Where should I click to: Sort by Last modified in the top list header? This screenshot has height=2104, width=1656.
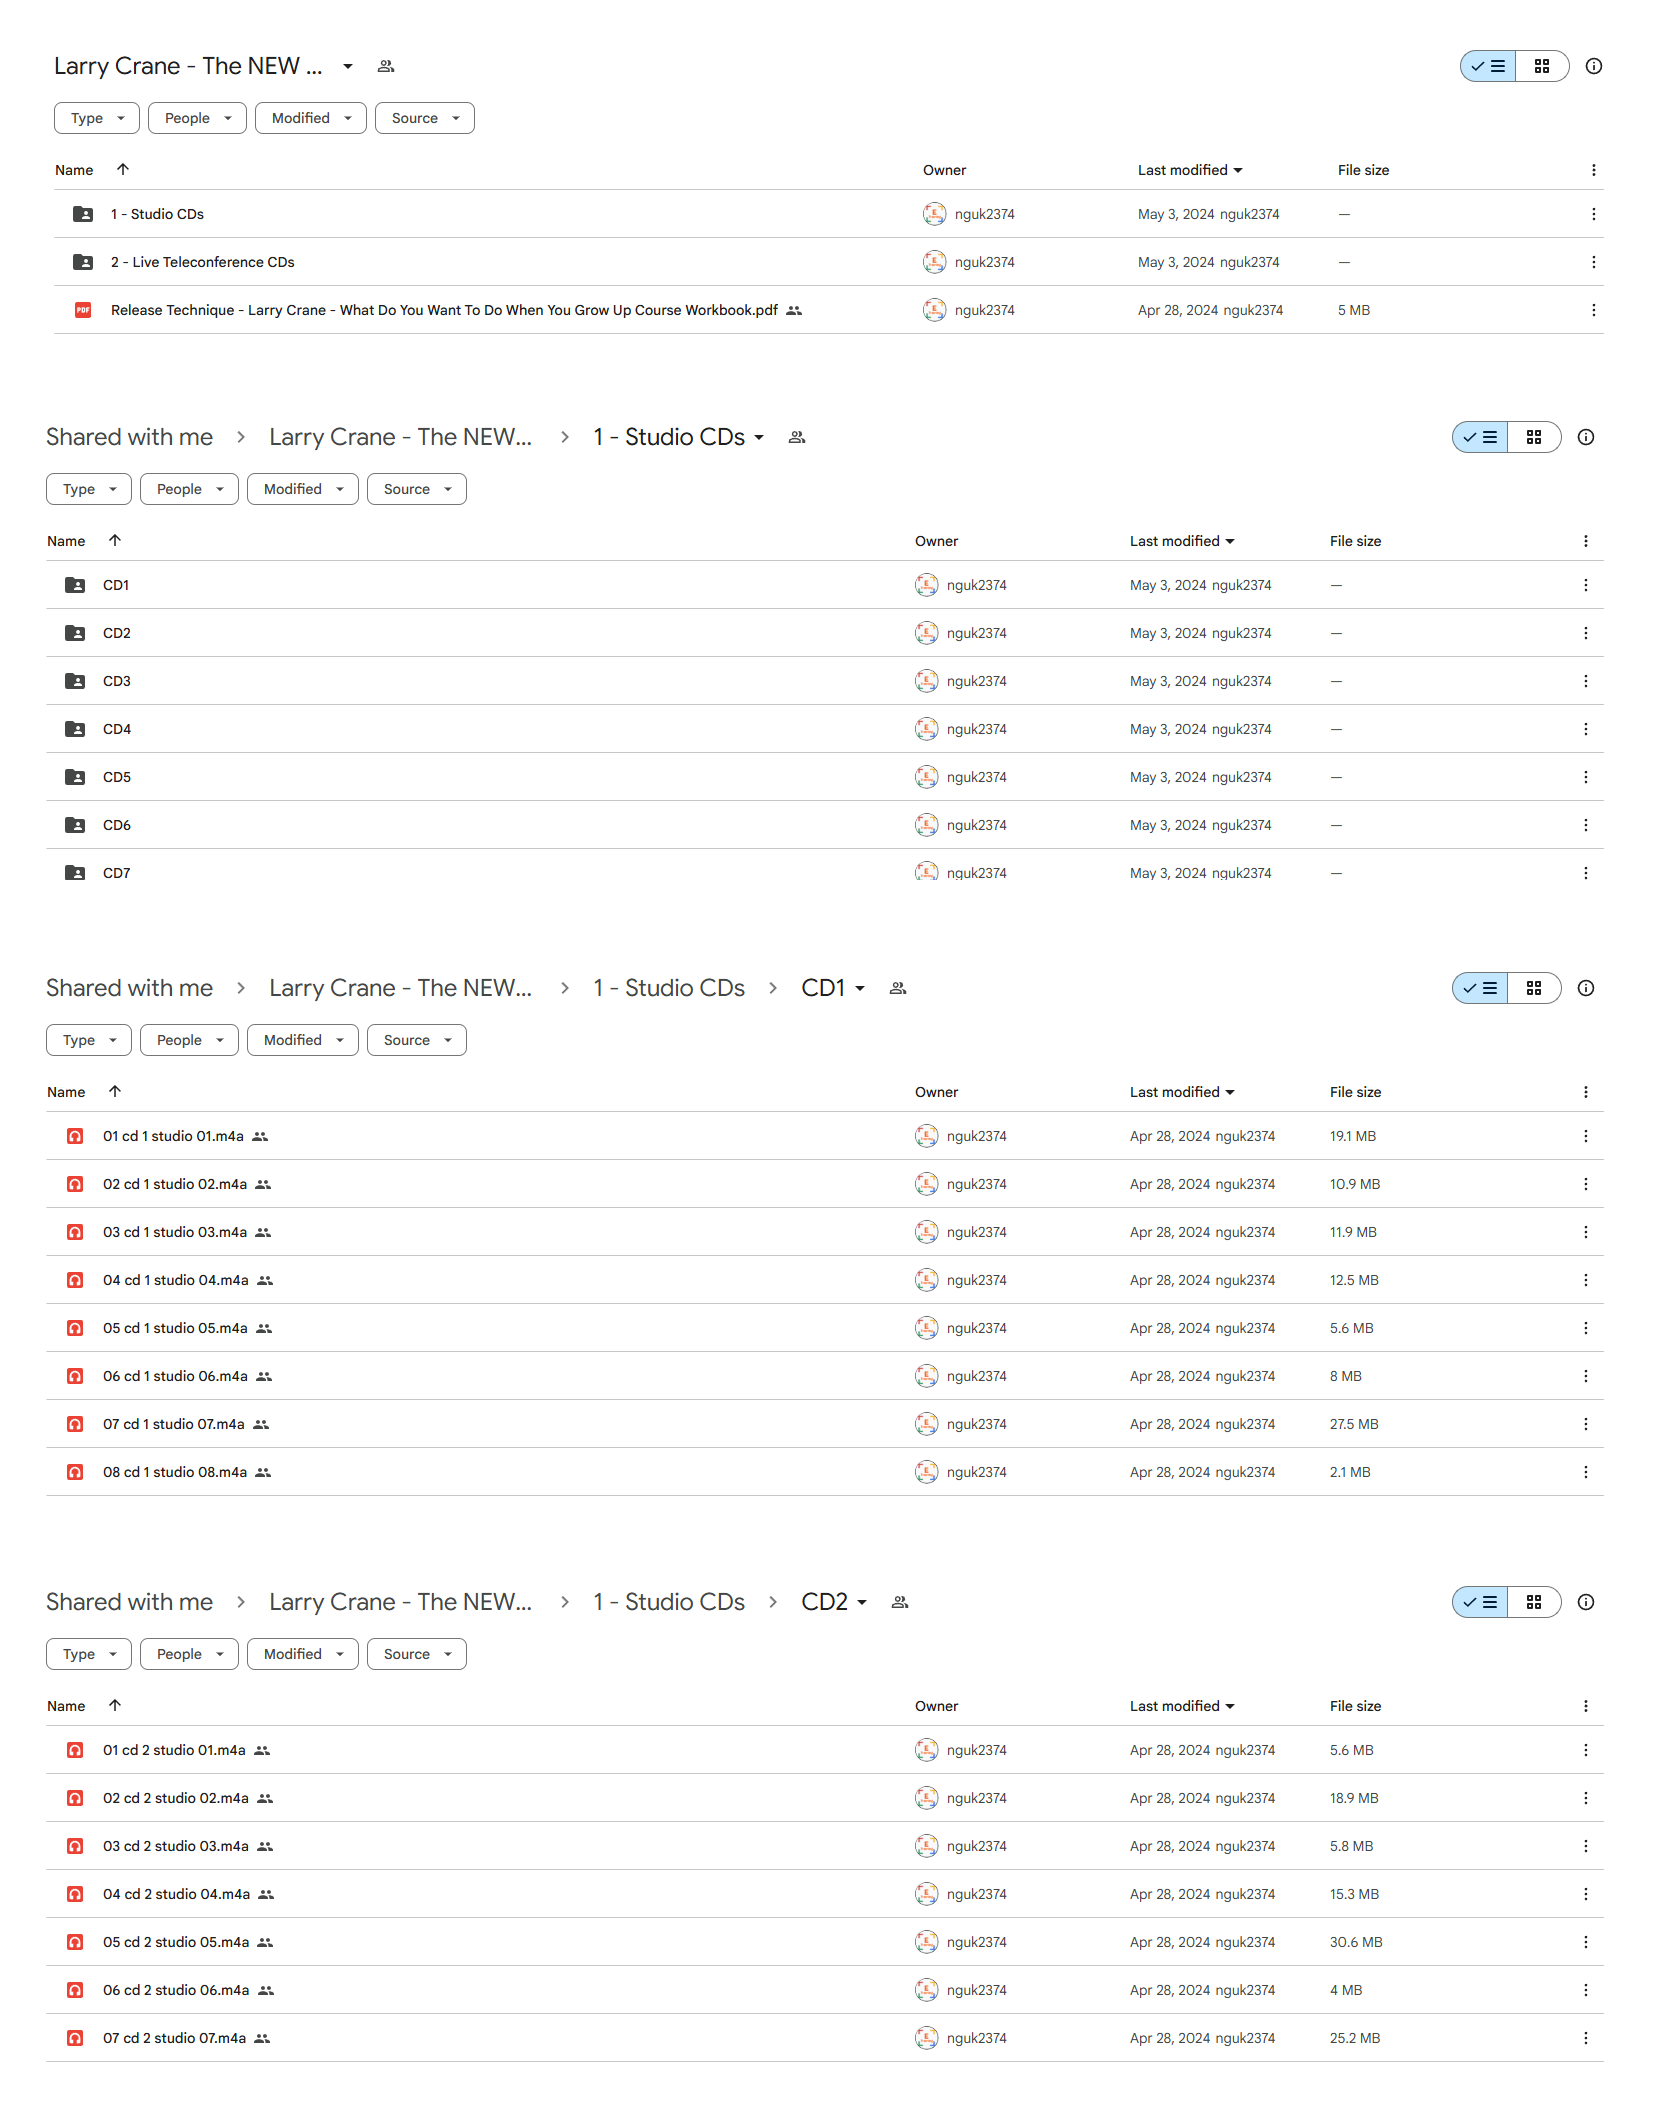(1190, 170)
